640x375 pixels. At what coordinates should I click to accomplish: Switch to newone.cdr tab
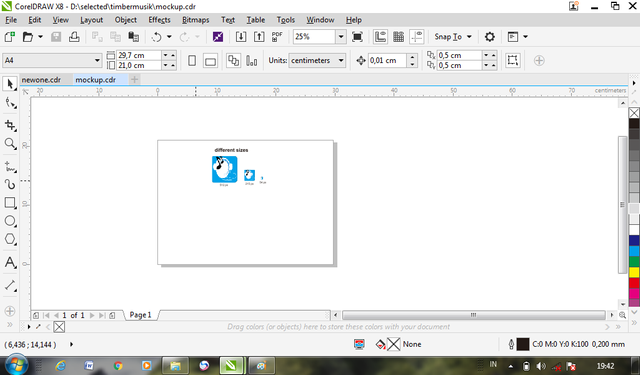tap(41, 80)
